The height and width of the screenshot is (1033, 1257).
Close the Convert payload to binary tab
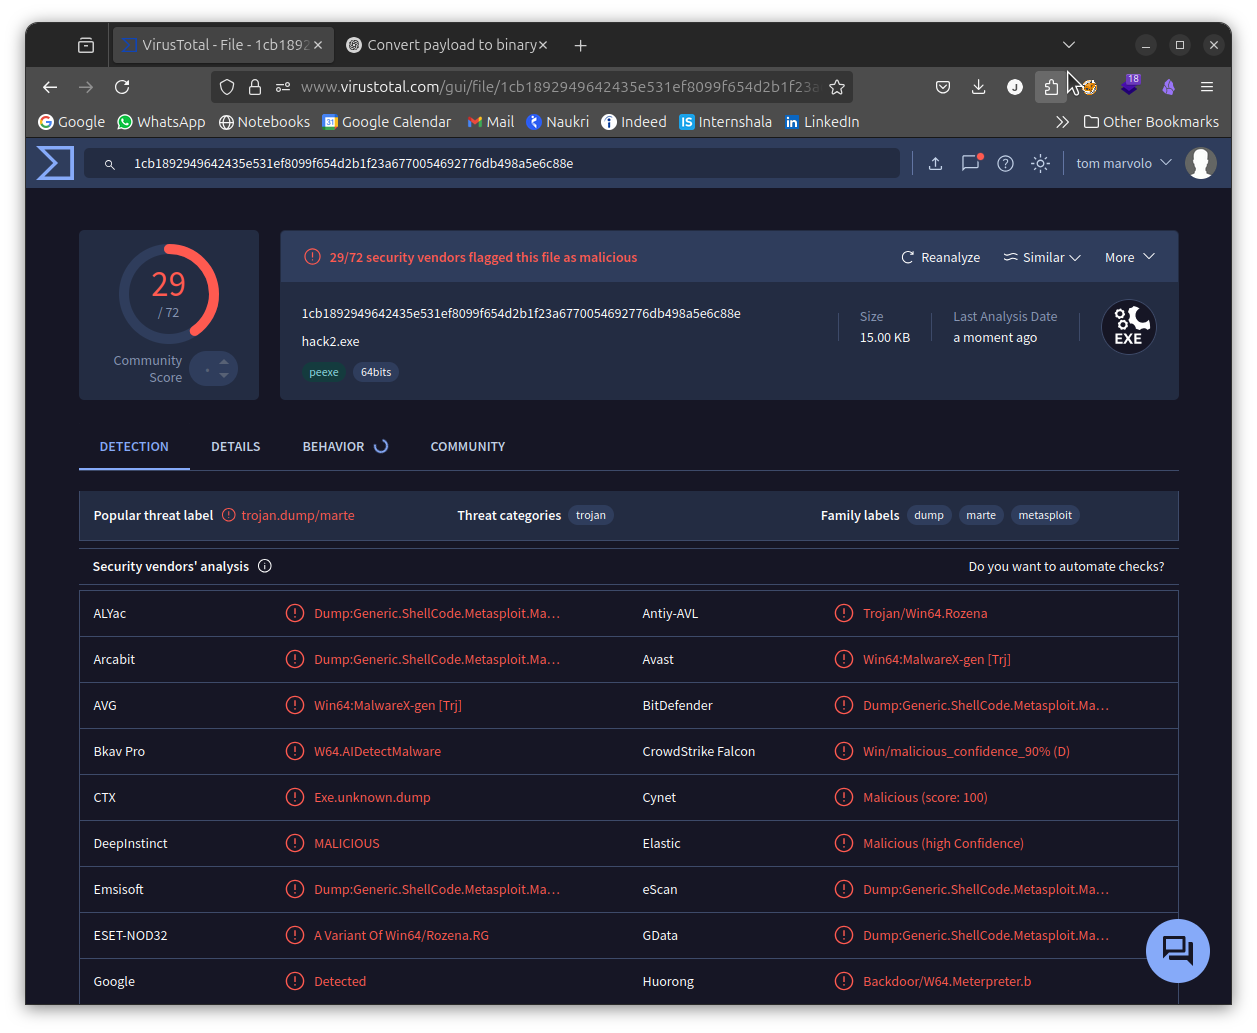[x=543, y=45]
